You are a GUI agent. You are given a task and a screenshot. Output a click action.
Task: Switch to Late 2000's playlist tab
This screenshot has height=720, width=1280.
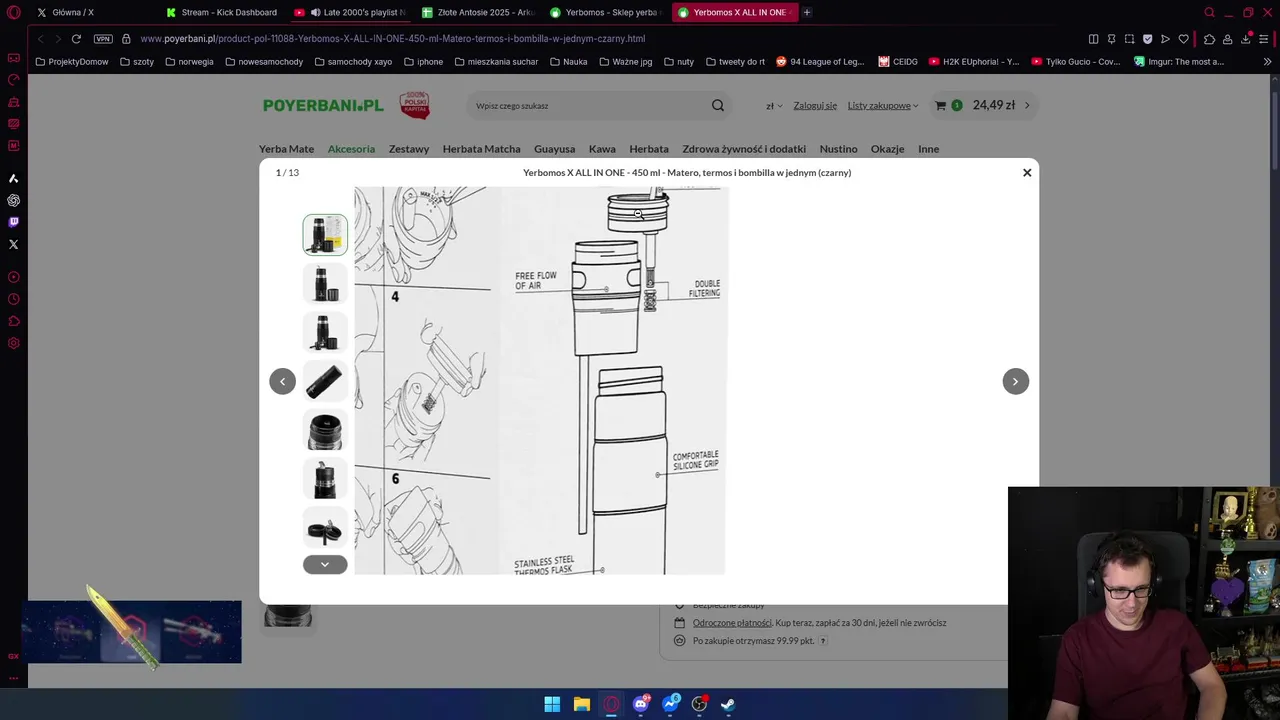point(351,13)
